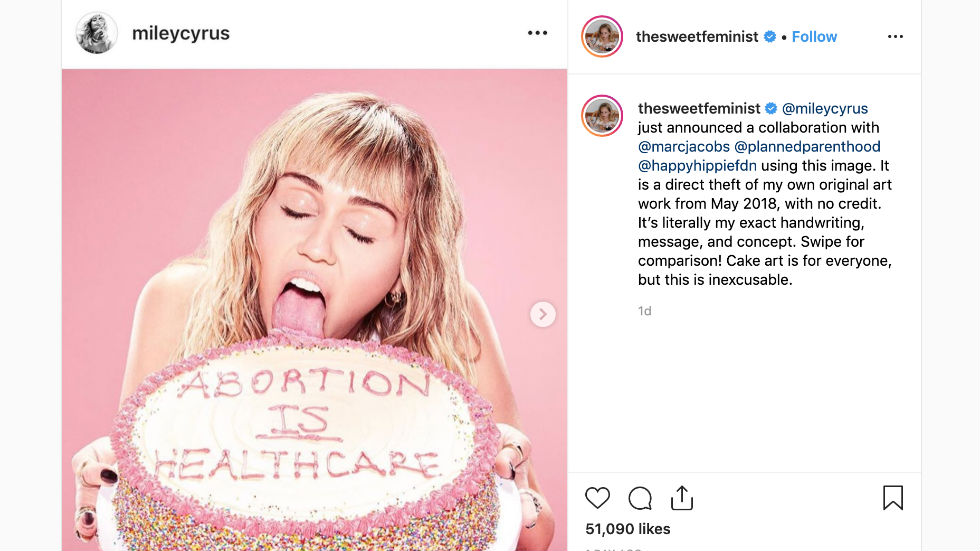Click thesweetfeminist avatar beside caption
The width and height of the screenshot is (980, 551).
[603, 116]
